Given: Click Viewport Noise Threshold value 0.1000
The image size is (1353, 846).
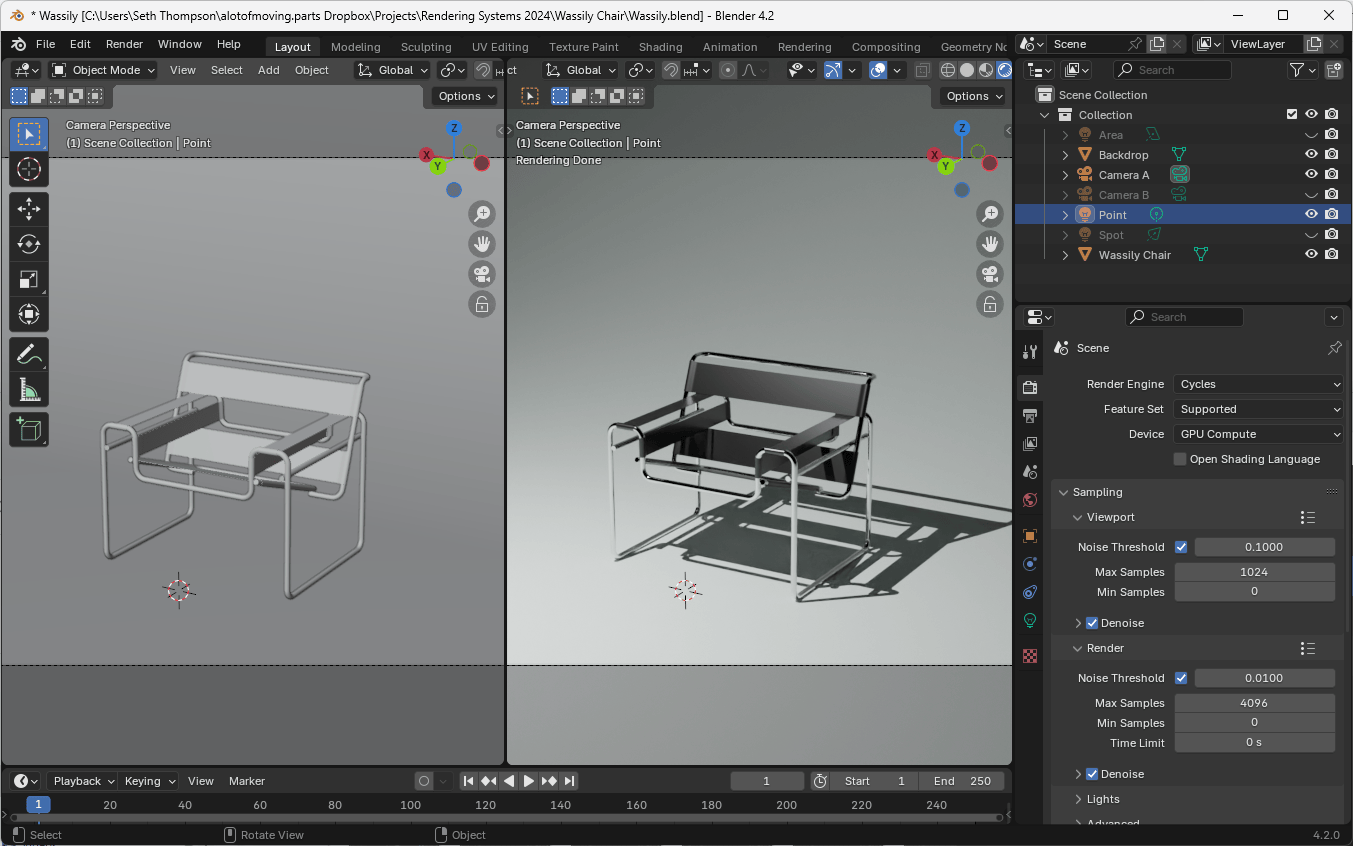Looking at the screenshot, I should tap(1264, 547).
